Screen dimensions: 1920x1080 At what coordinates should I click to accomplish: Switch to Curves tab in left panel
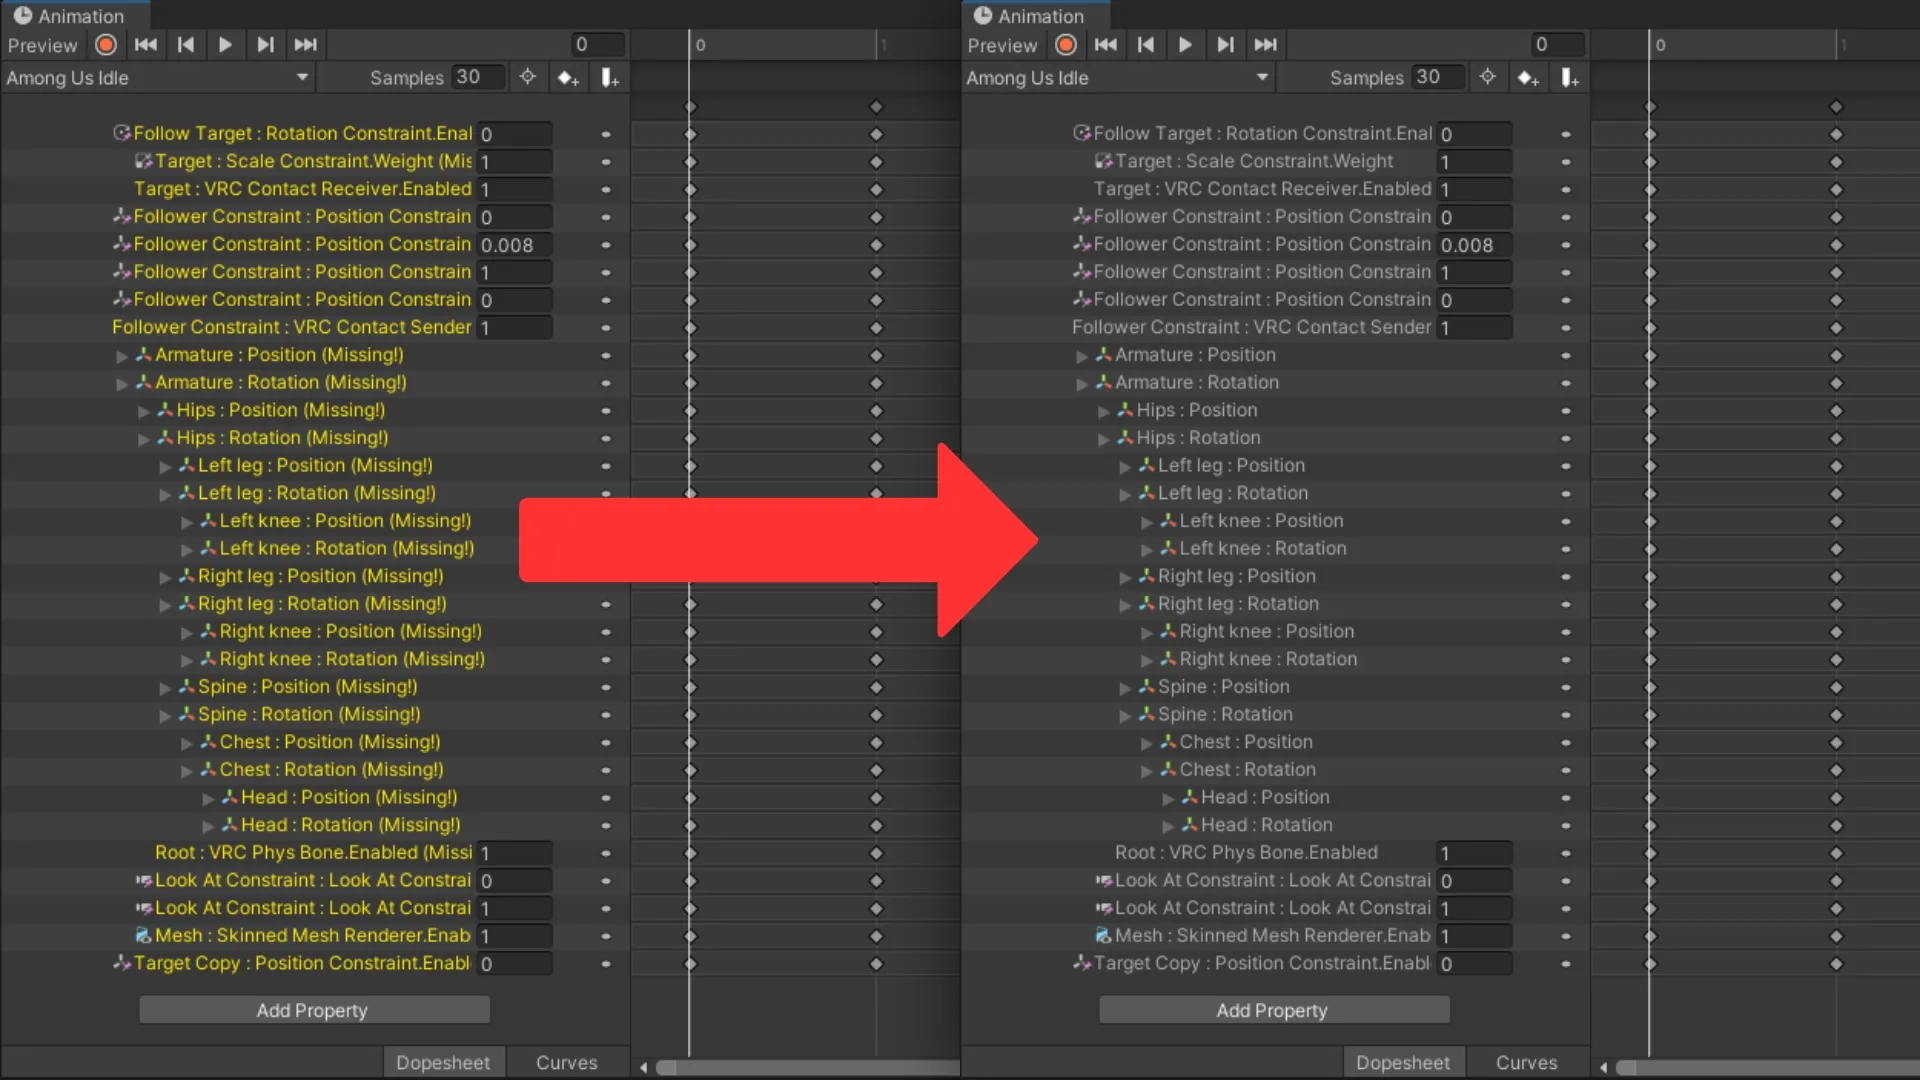(566, 1063)
